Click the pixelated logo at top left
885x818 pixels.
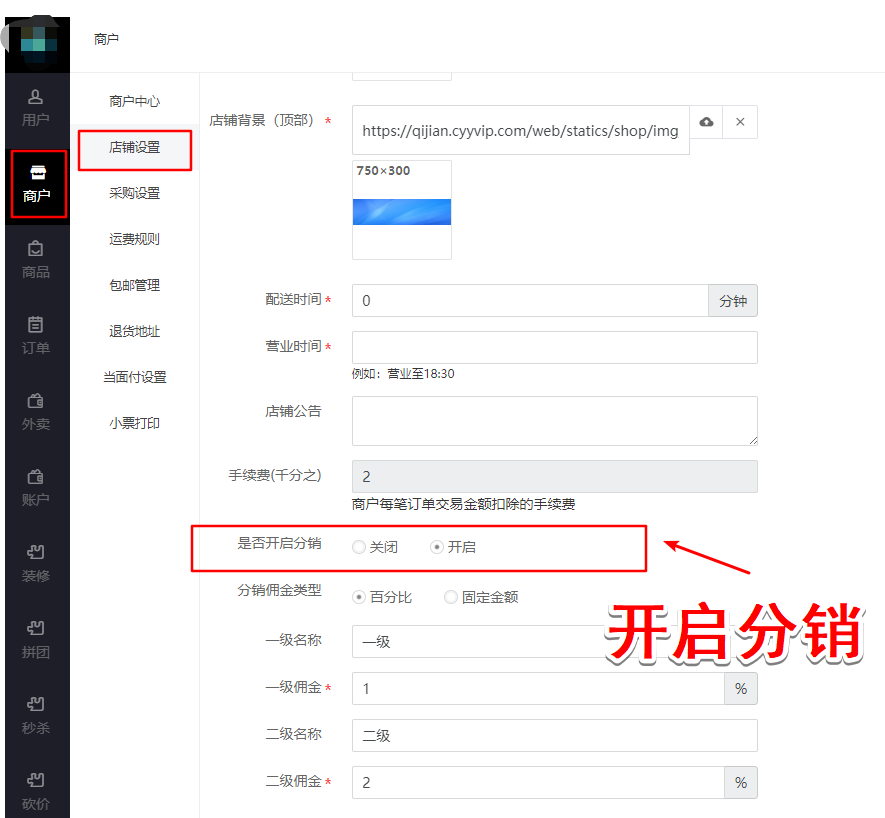37,44
